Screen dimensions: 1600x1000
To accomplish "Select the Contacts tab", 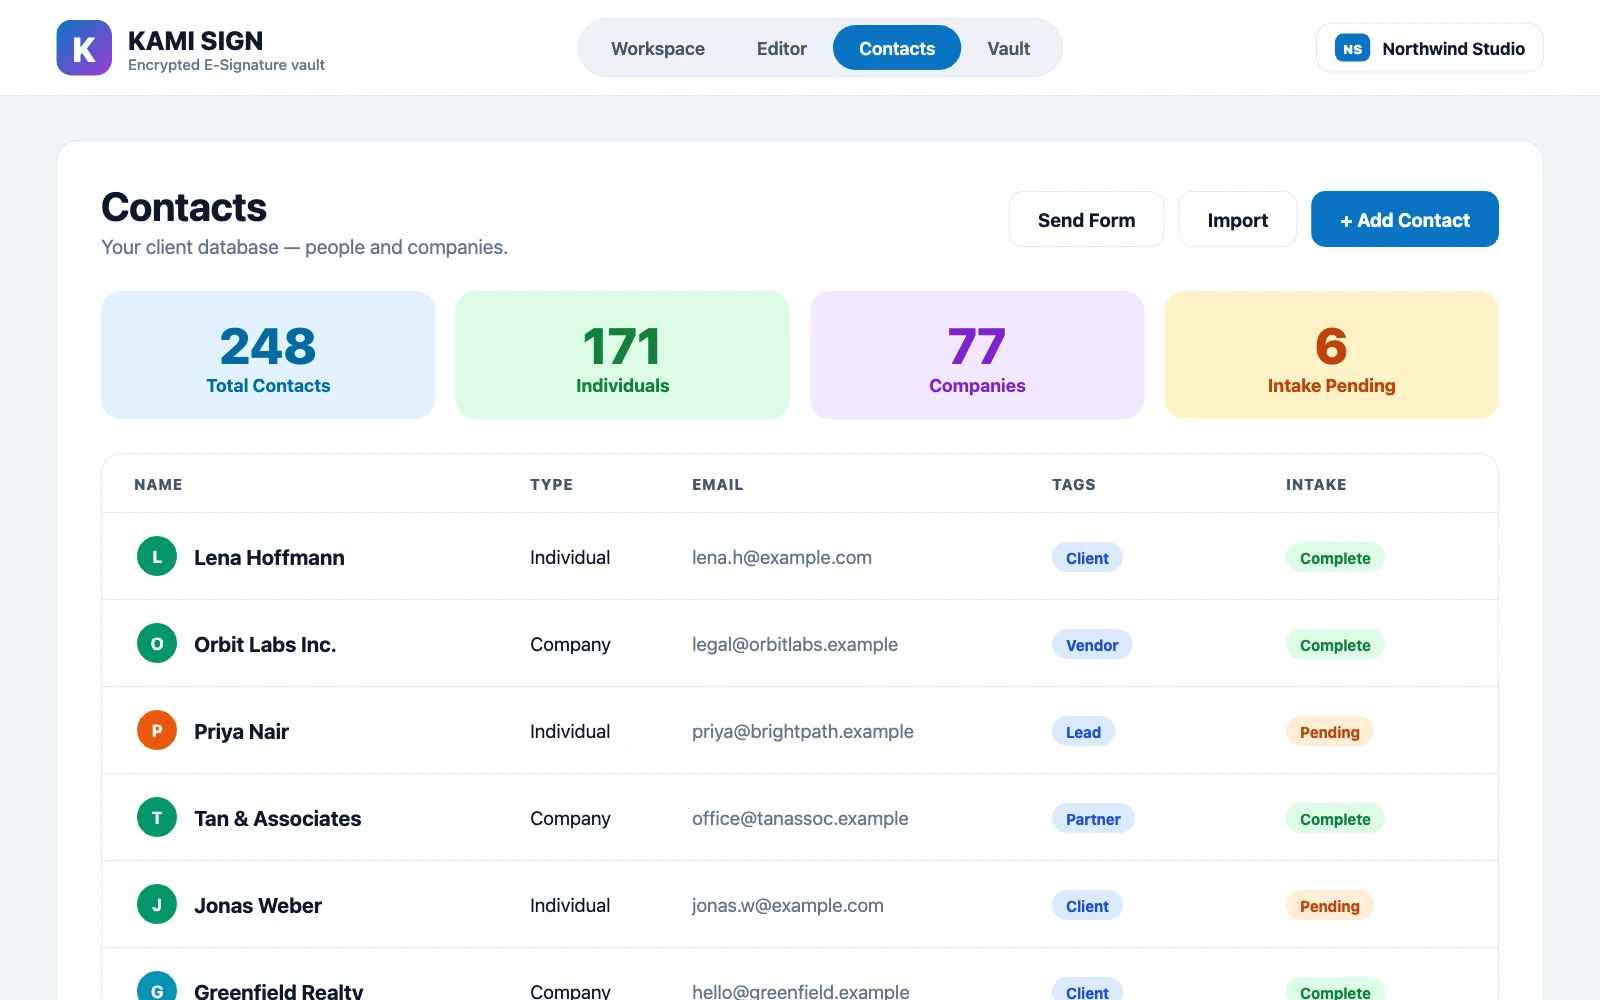I will point(897,48).
